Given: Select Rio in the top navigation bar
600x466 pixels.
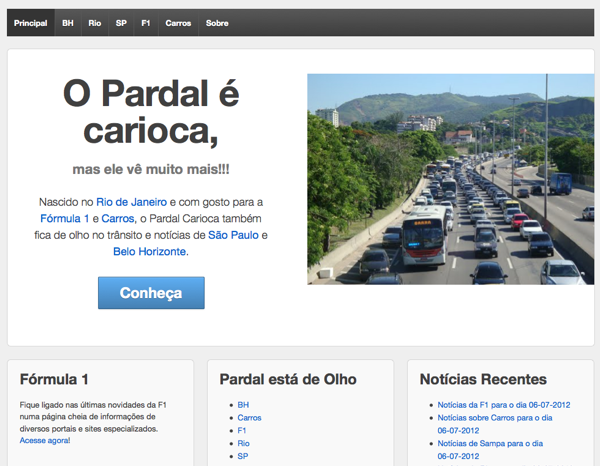Looking at the screenshot, I should 95,23.
